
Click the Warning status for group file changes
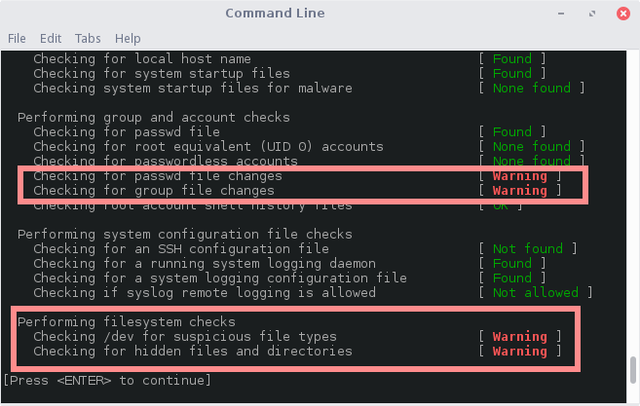tap(520, 190)
